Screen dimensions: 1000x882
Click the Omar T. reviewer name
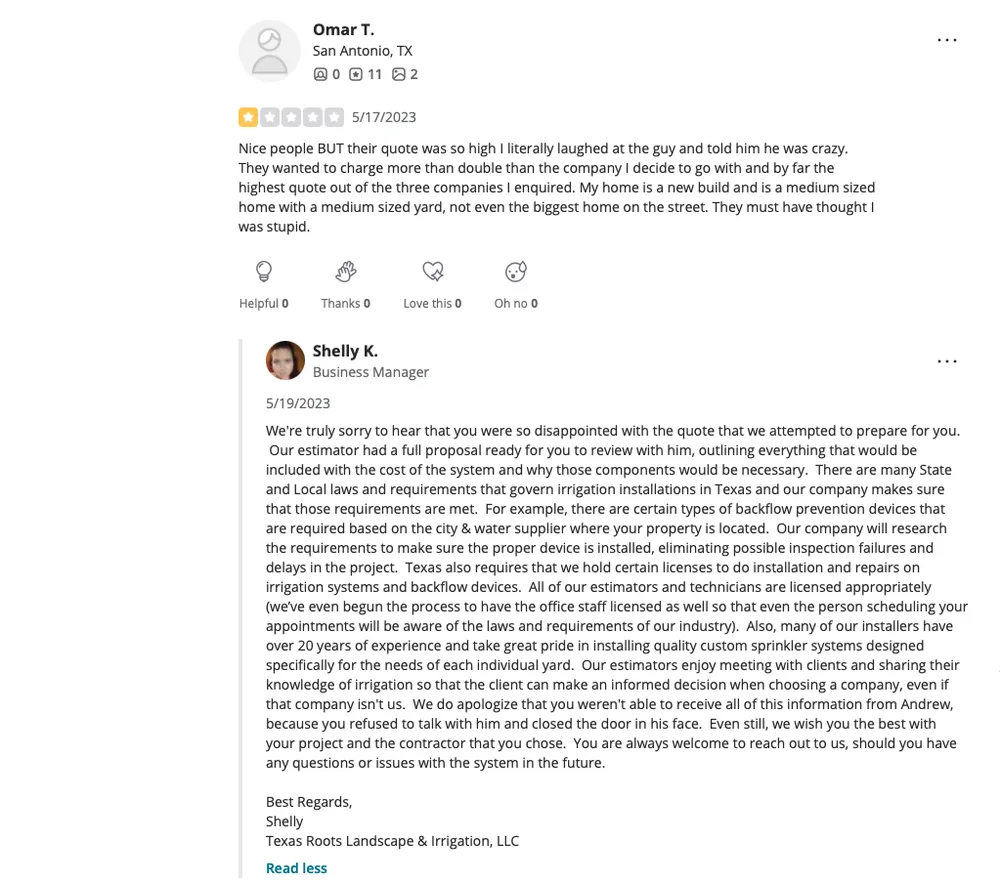pyautogui.click(x=343, y=30)
